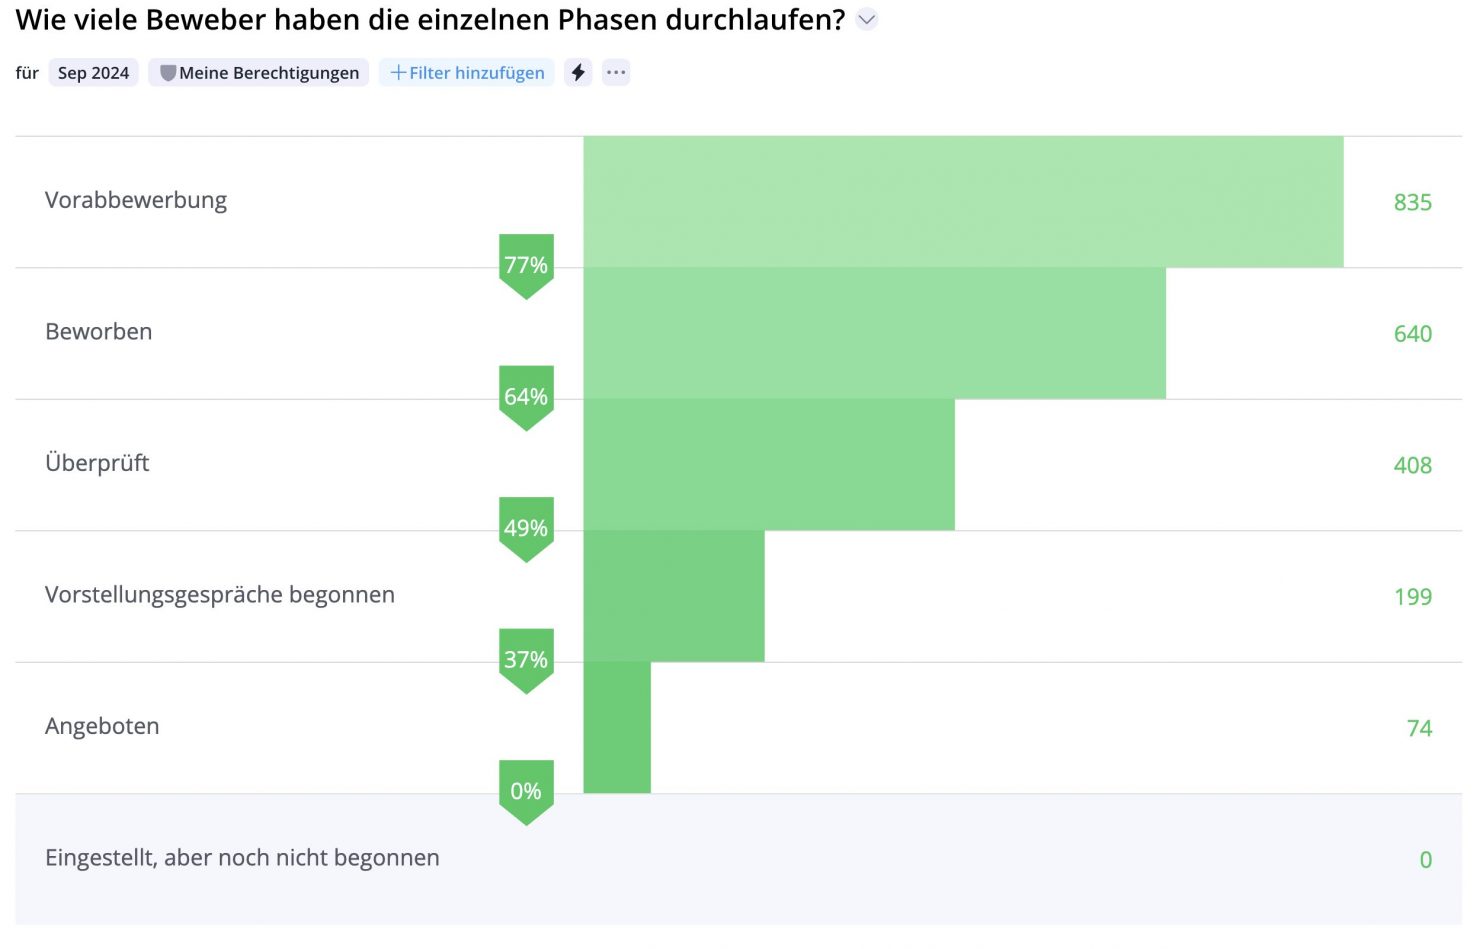Viewport: 1480px width, 949px height.
Task: Click the 835 count value
Action: pos(1412,202)
